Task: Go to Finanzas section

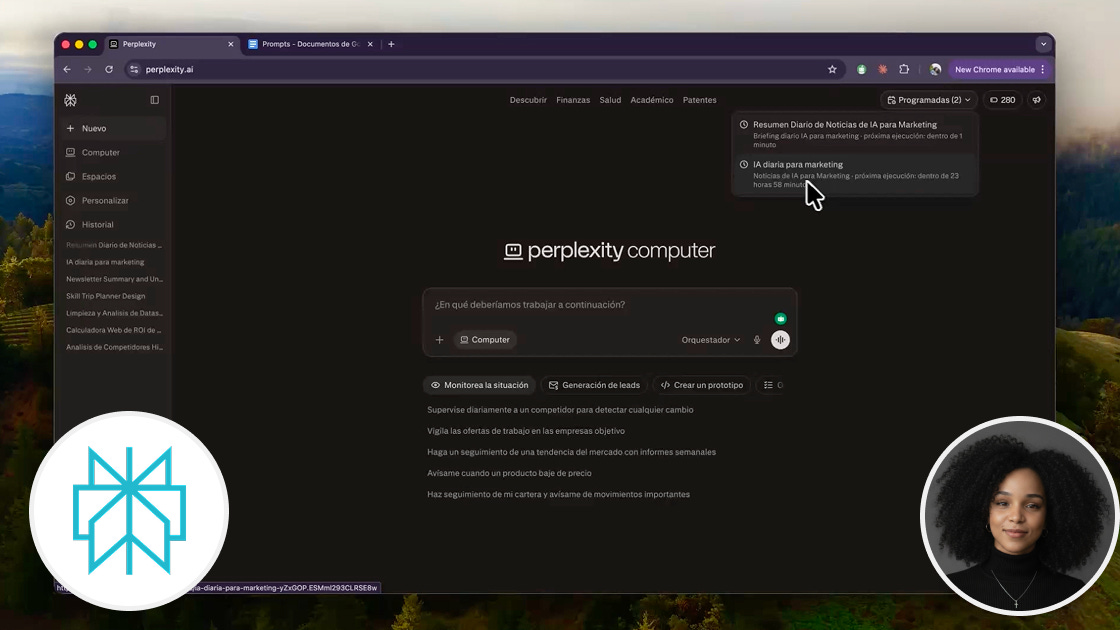Action: tap(573, 100)
